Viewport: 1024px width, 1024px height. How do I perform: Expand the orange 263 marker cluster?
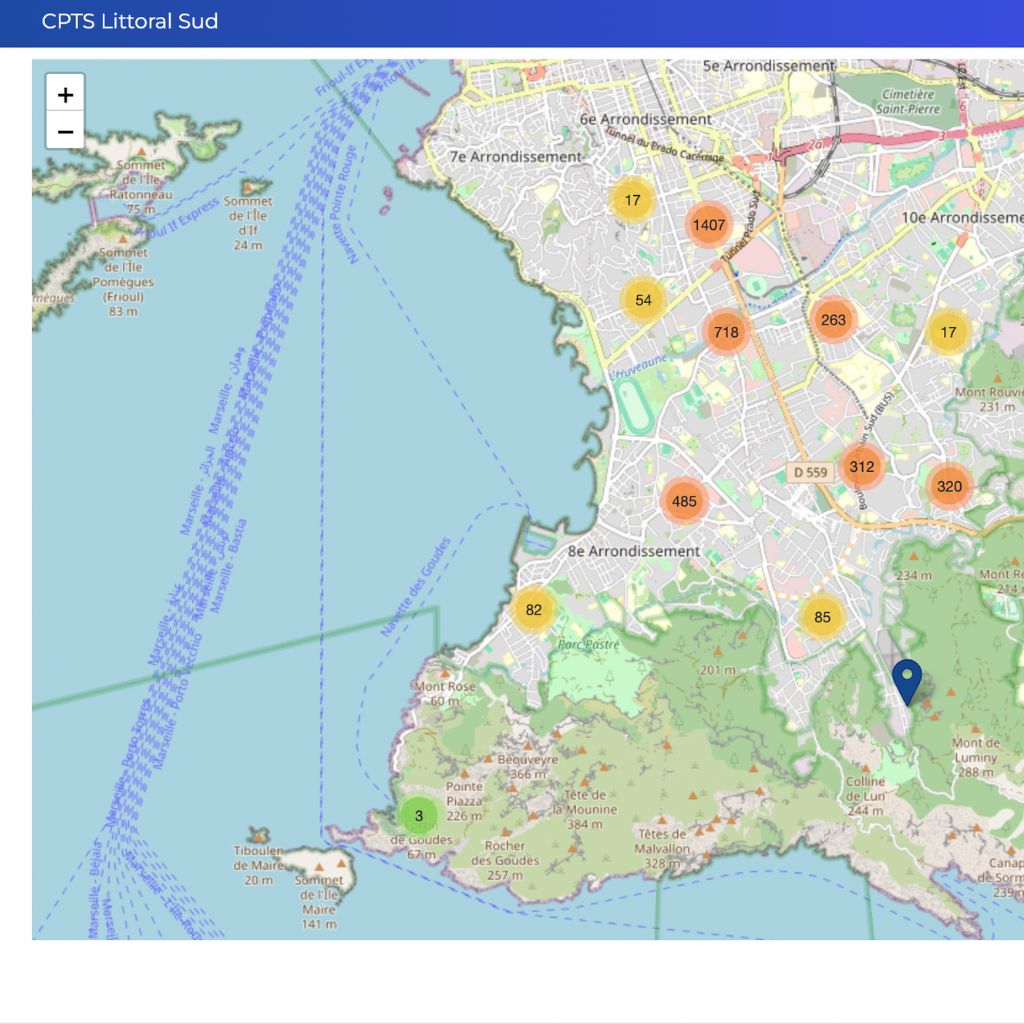point(832,320)
